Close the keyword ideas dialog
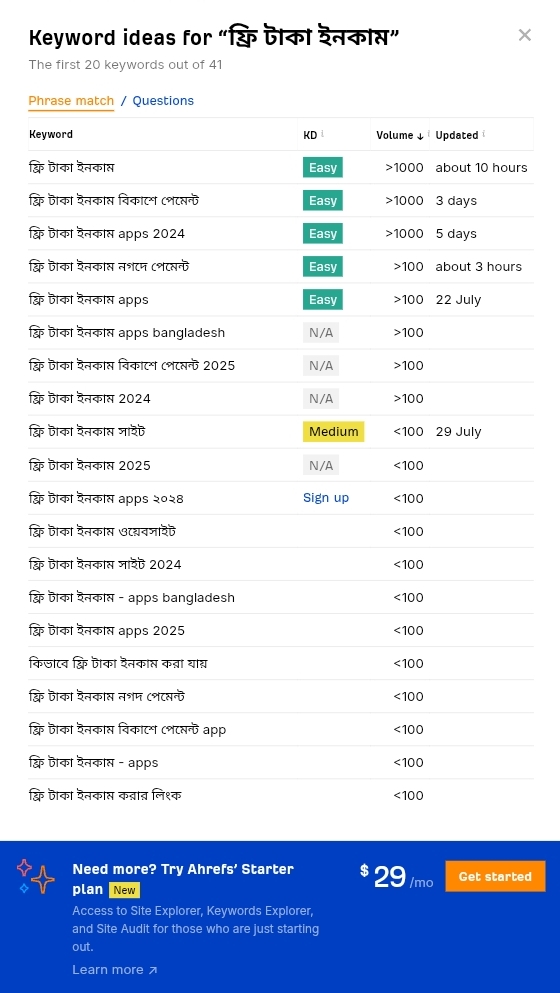The image size is (560, 993). point(525,35)
